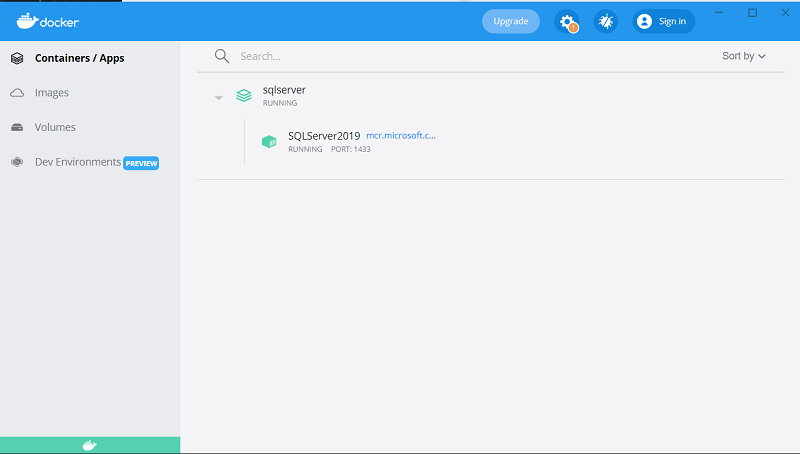Click the Upgrade button
The height and width of the screenshot is (454, 800).
511,21
